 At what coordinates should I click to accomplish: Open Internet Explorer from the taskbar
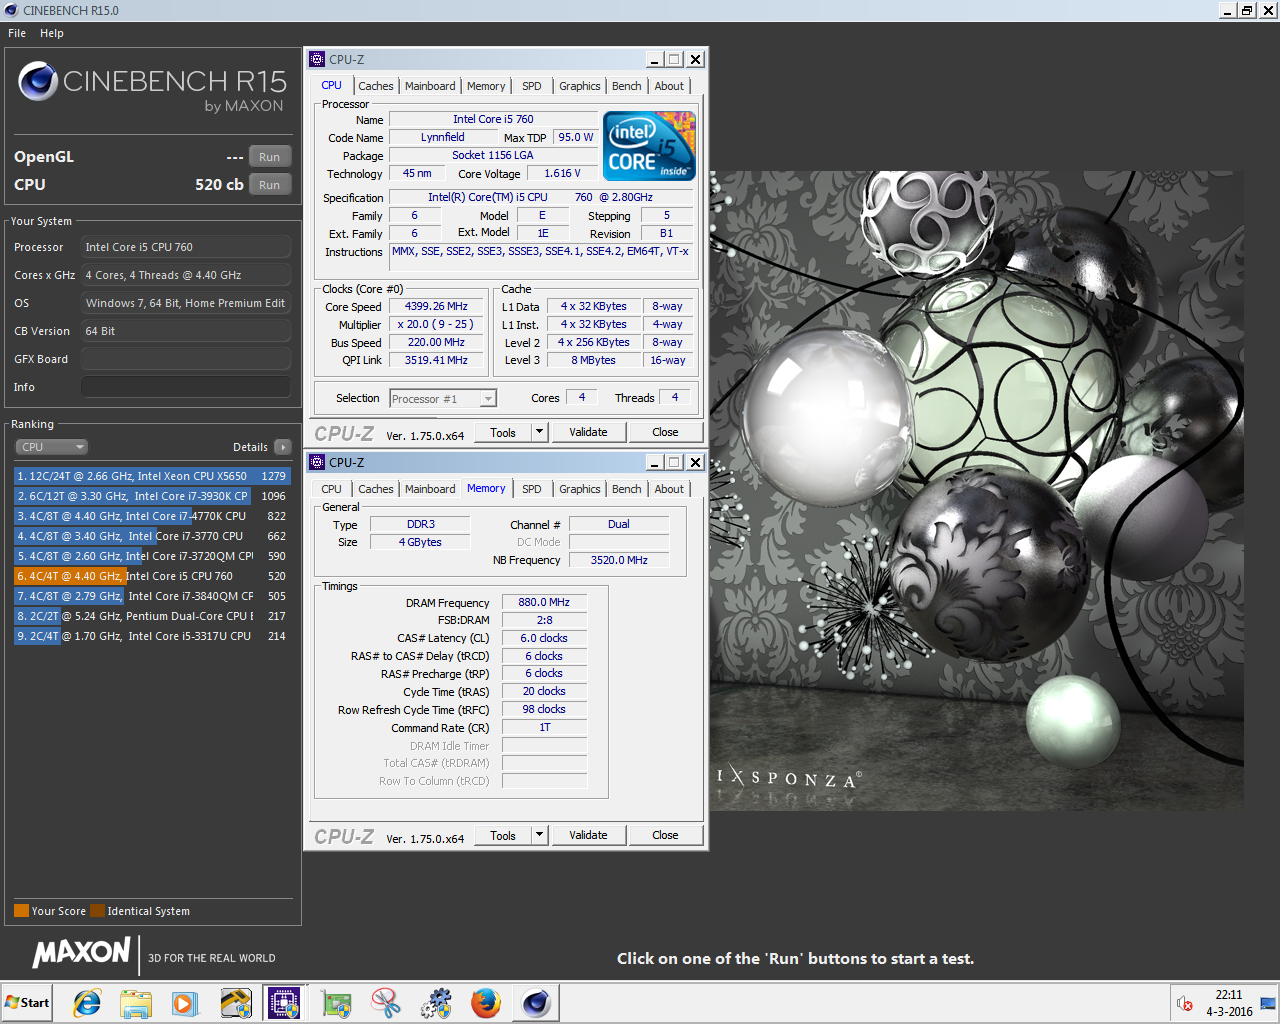87,1003
